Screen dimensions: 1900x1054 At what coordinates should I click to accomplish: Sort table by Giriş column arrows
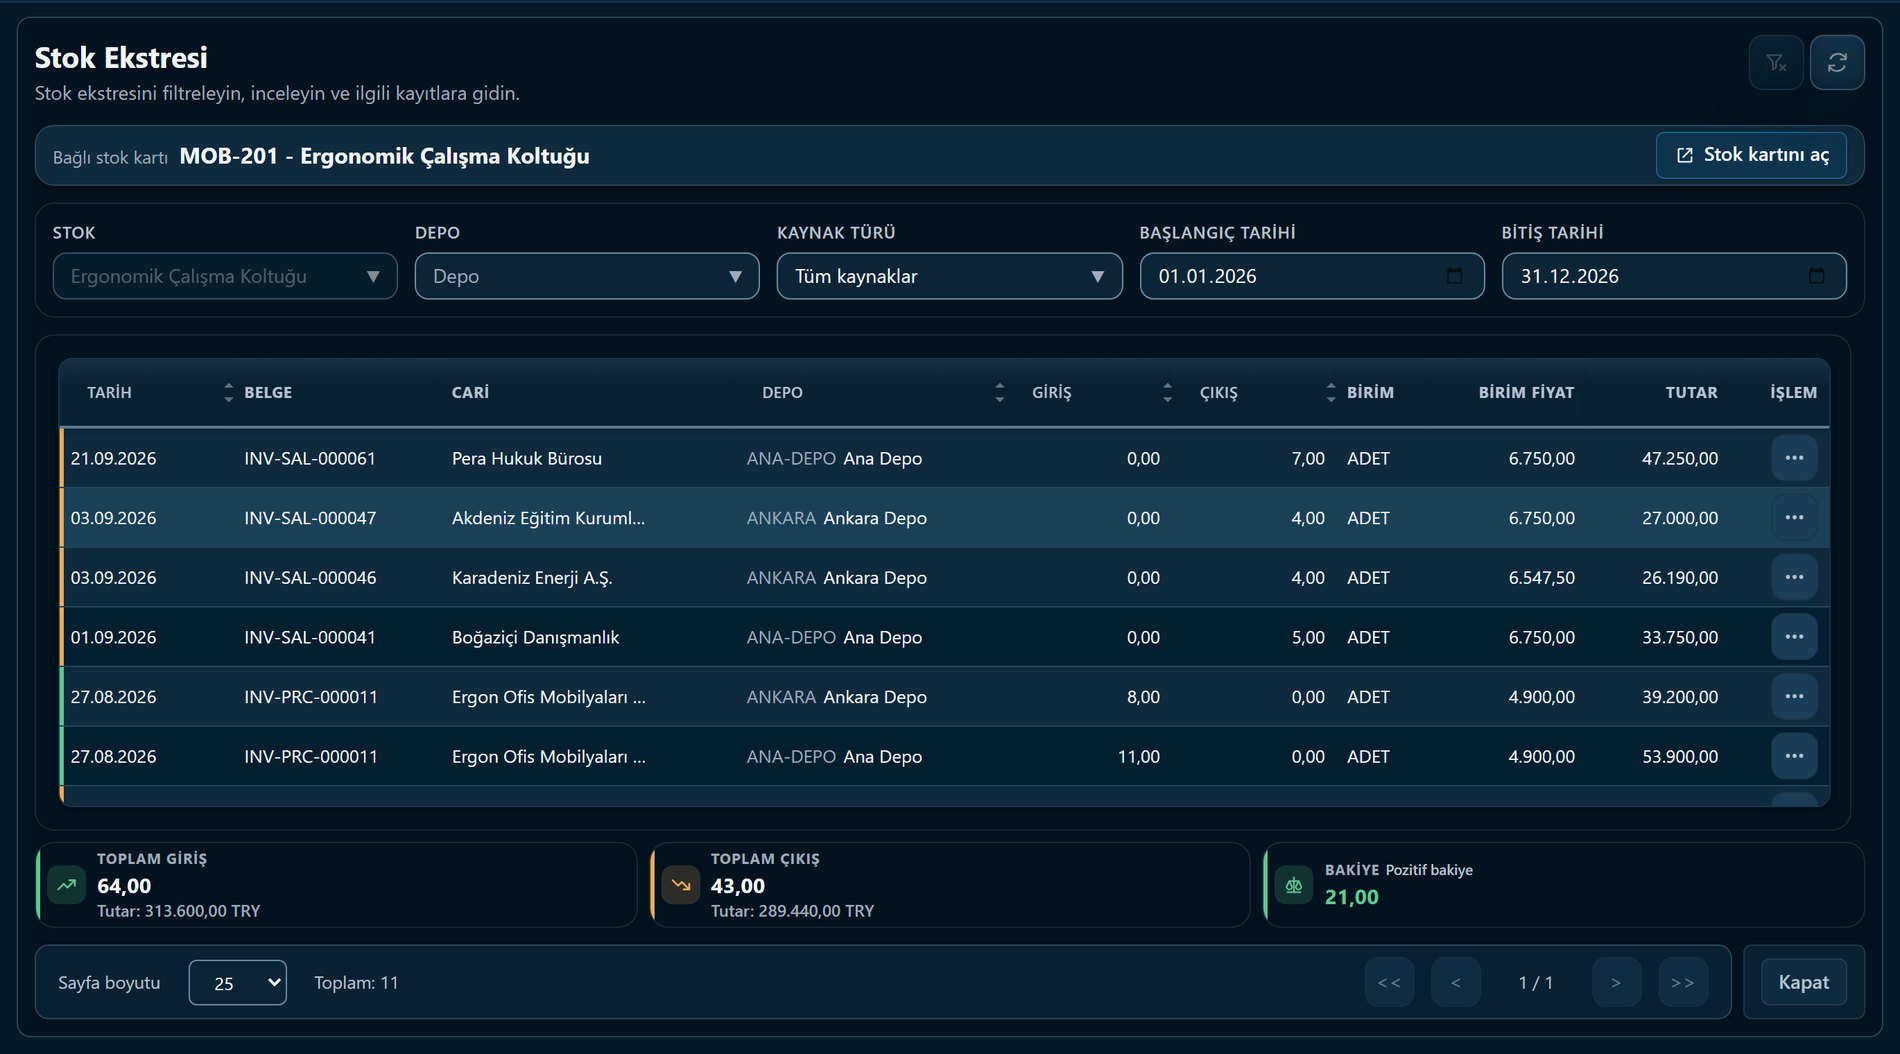(1167, 393)
